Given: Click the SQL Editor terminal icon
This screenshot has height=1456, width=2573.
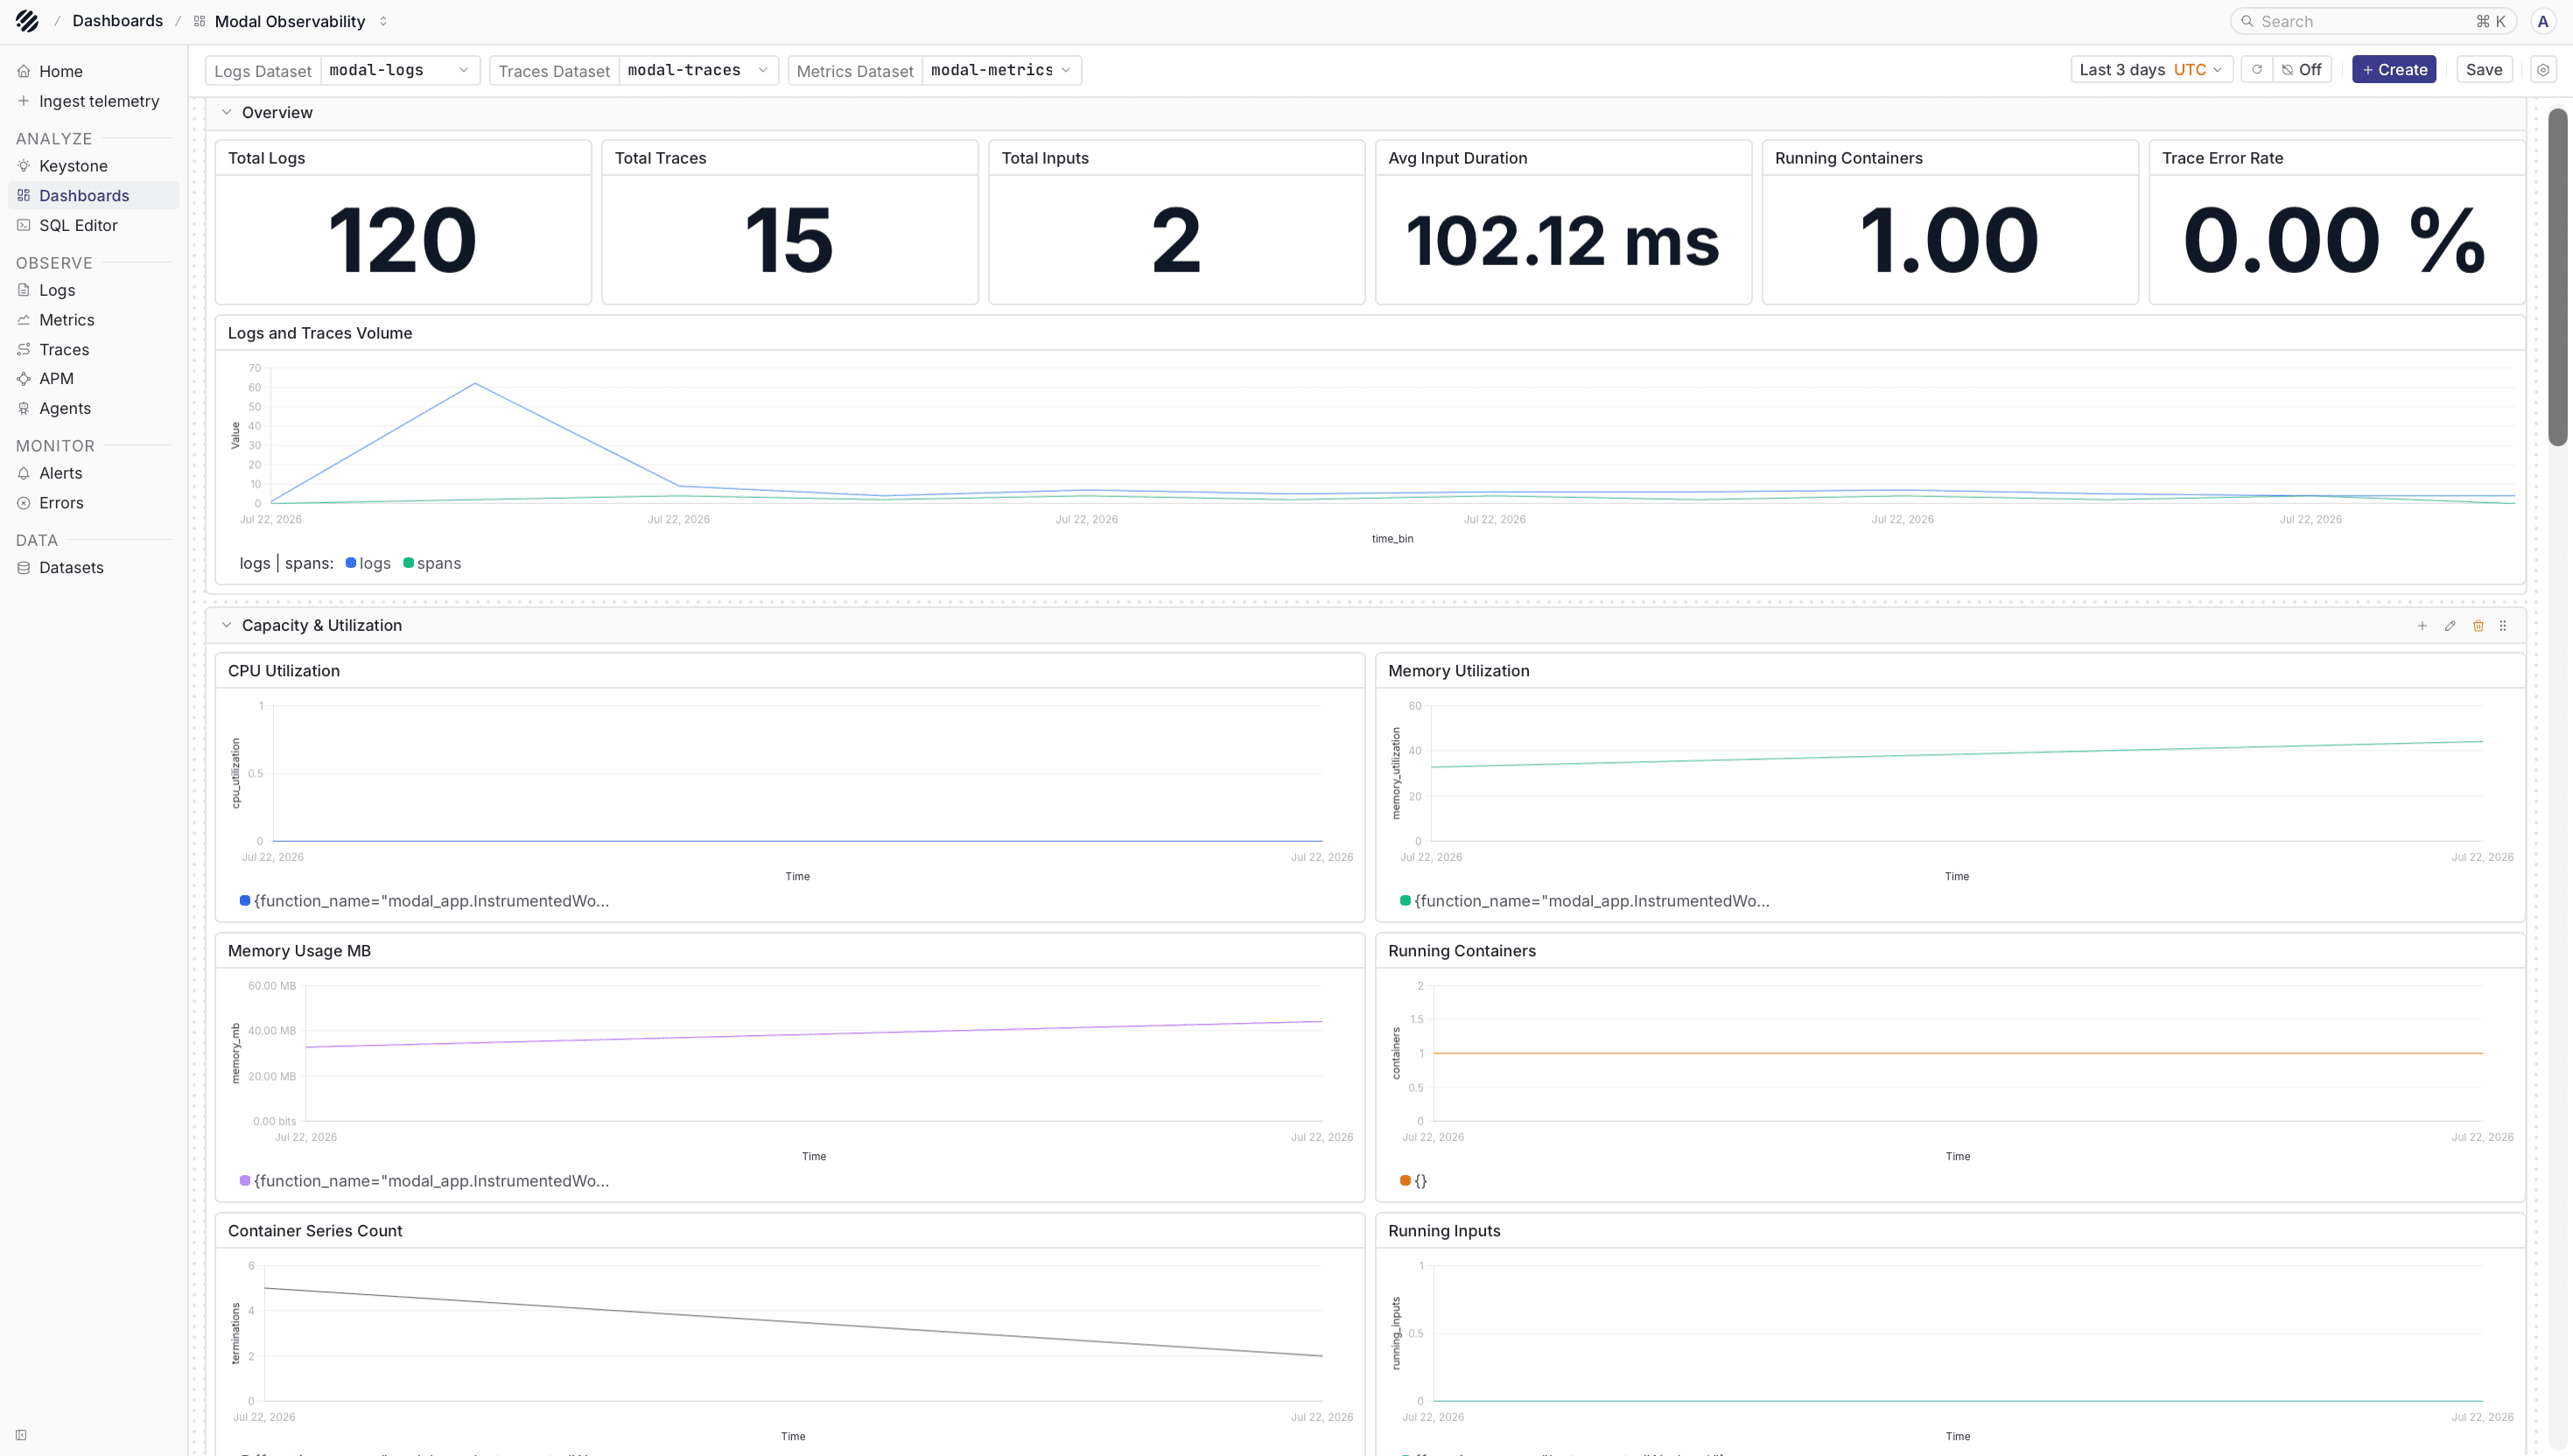Looking at the screenshot, I should (23, 225).
